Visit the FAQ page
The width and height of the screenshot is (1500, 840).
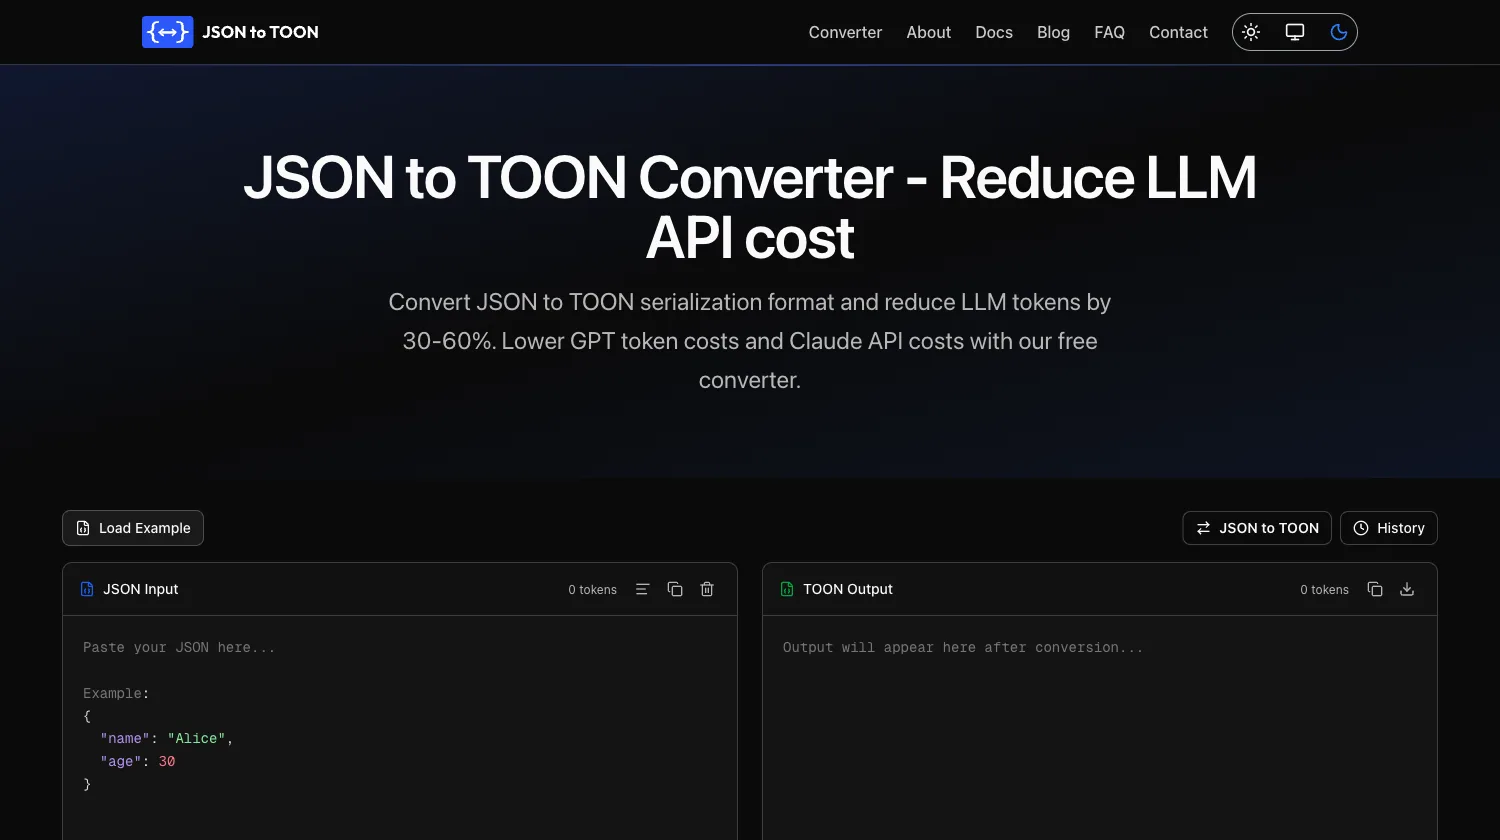tap(1109, 32)
